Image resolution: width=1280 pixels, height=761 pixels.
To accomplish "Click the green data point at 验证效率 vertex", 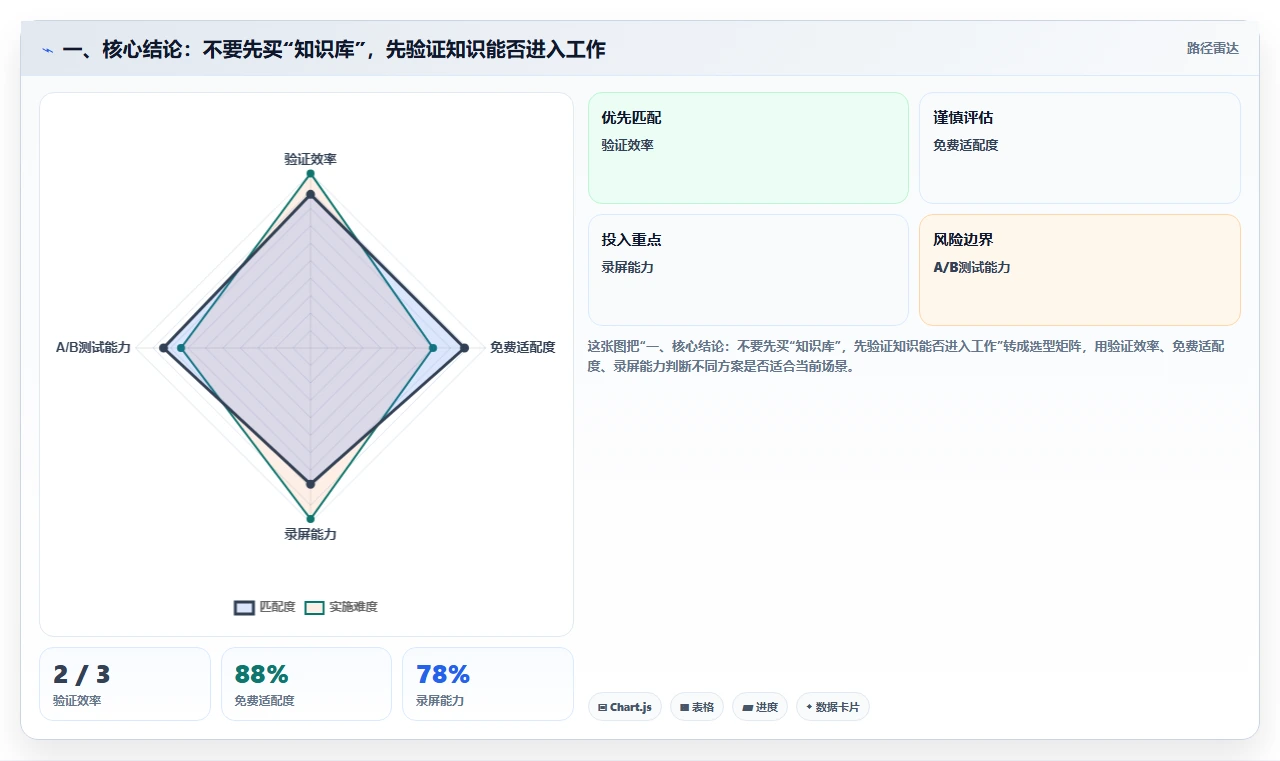I will point(310,174).
